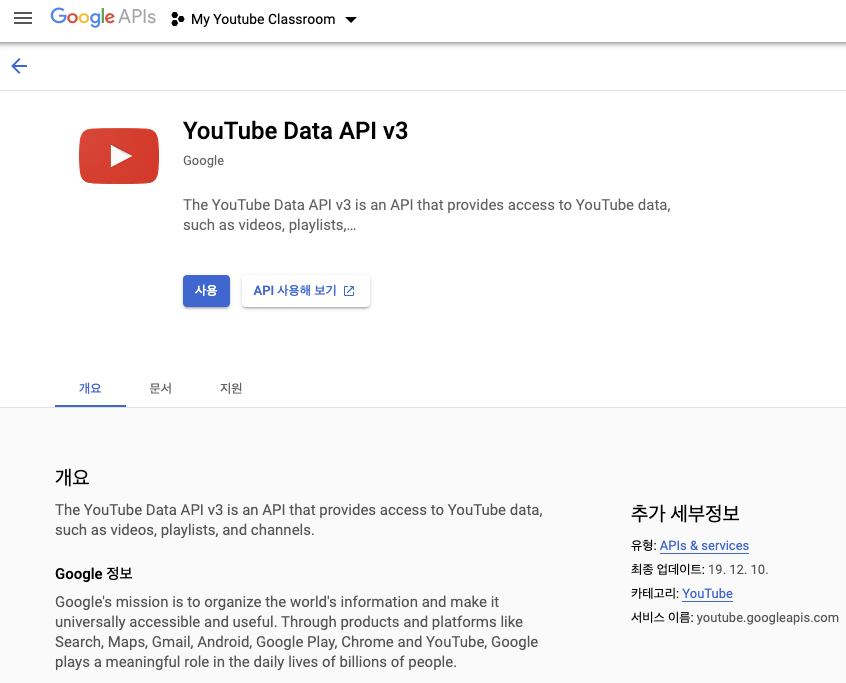Click the Google 정보 heading

coord(94,573)
